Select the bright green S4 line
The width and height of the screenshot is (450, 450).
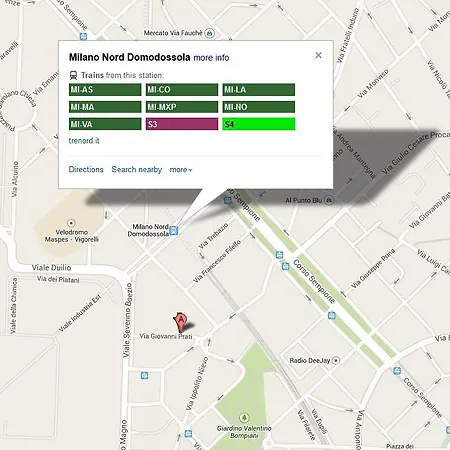pyautogui.click(x=259, y=124)
